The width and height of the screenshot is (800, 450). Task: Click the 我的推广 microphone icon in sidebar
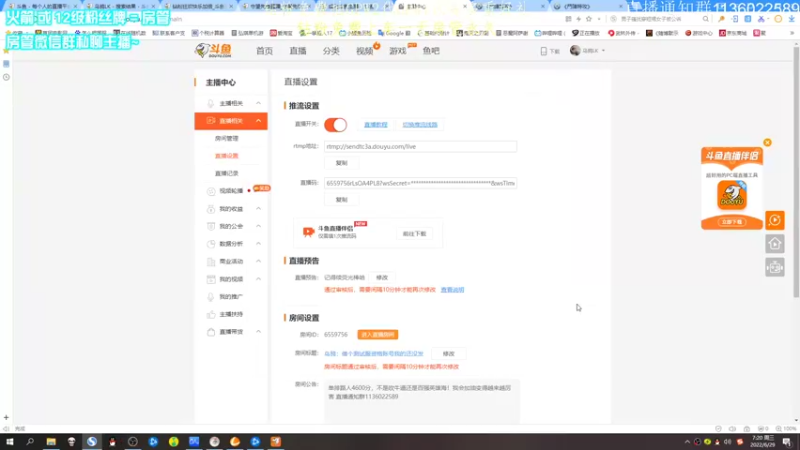click(x=211, y=297)
